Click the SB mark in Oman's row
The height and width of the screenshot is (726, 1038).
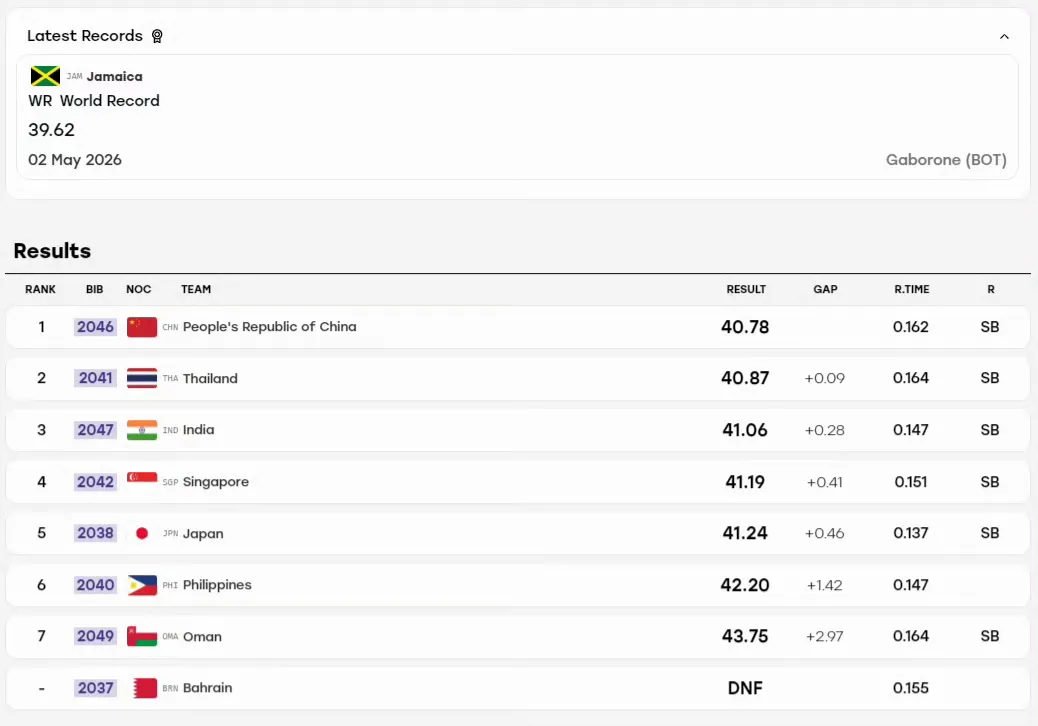pyautogui.click(x=990, y=636)
